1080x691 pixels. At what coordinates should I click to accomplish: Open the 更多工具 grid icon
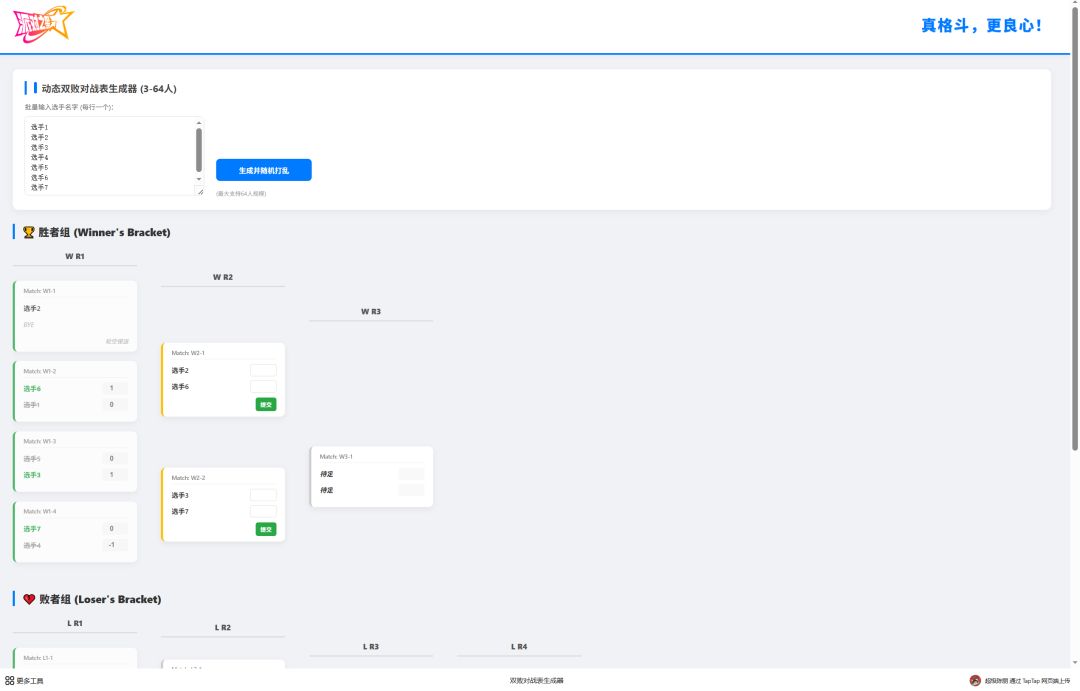(x=9, y=681)
